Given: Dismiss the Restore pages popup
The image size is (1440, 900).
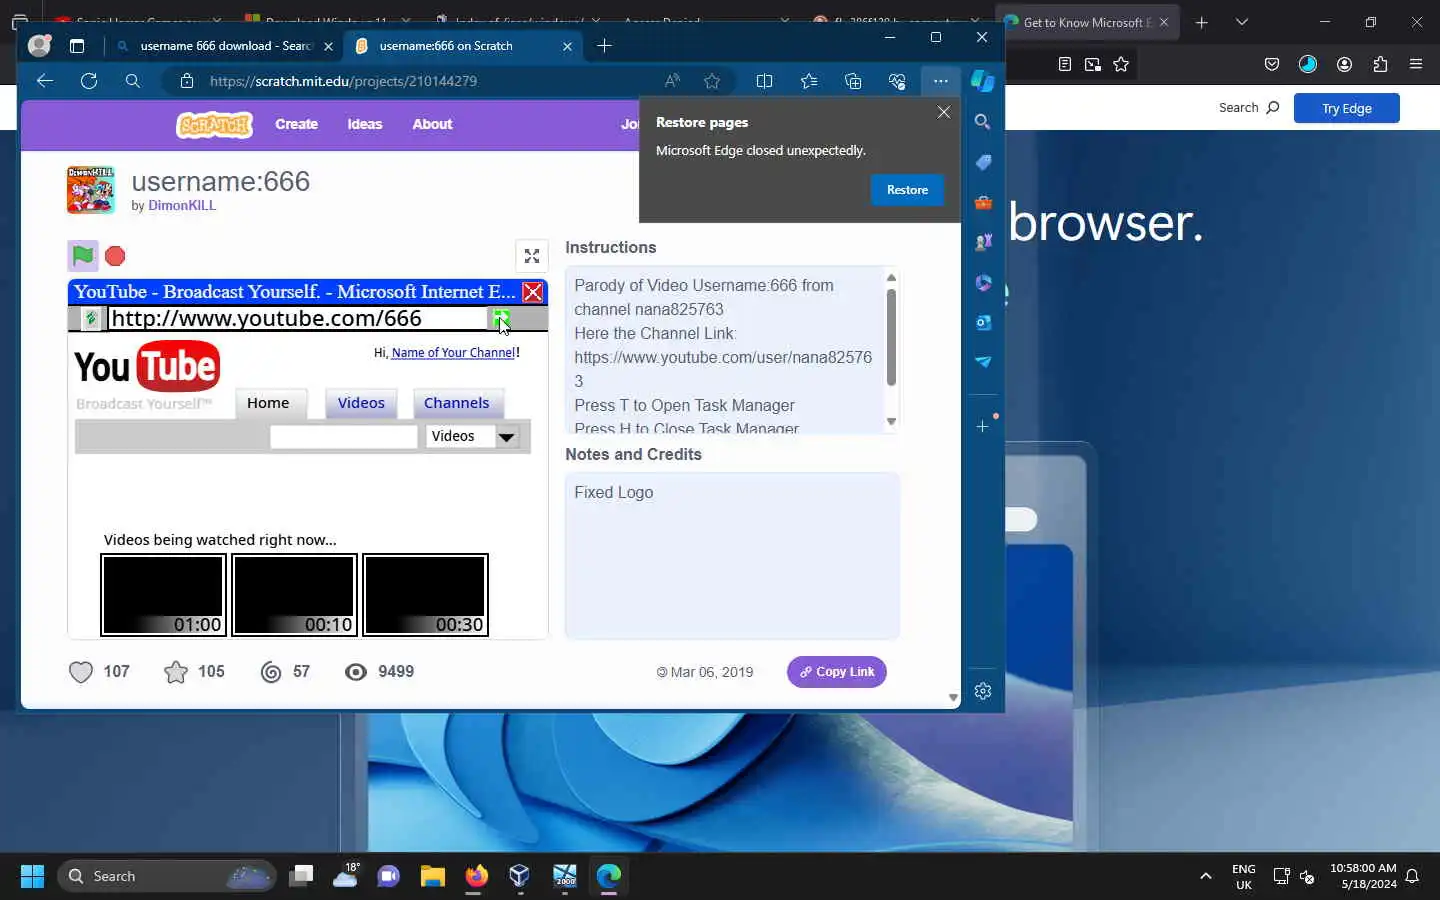Looking at the screenshot, I should tap(943, 112).
